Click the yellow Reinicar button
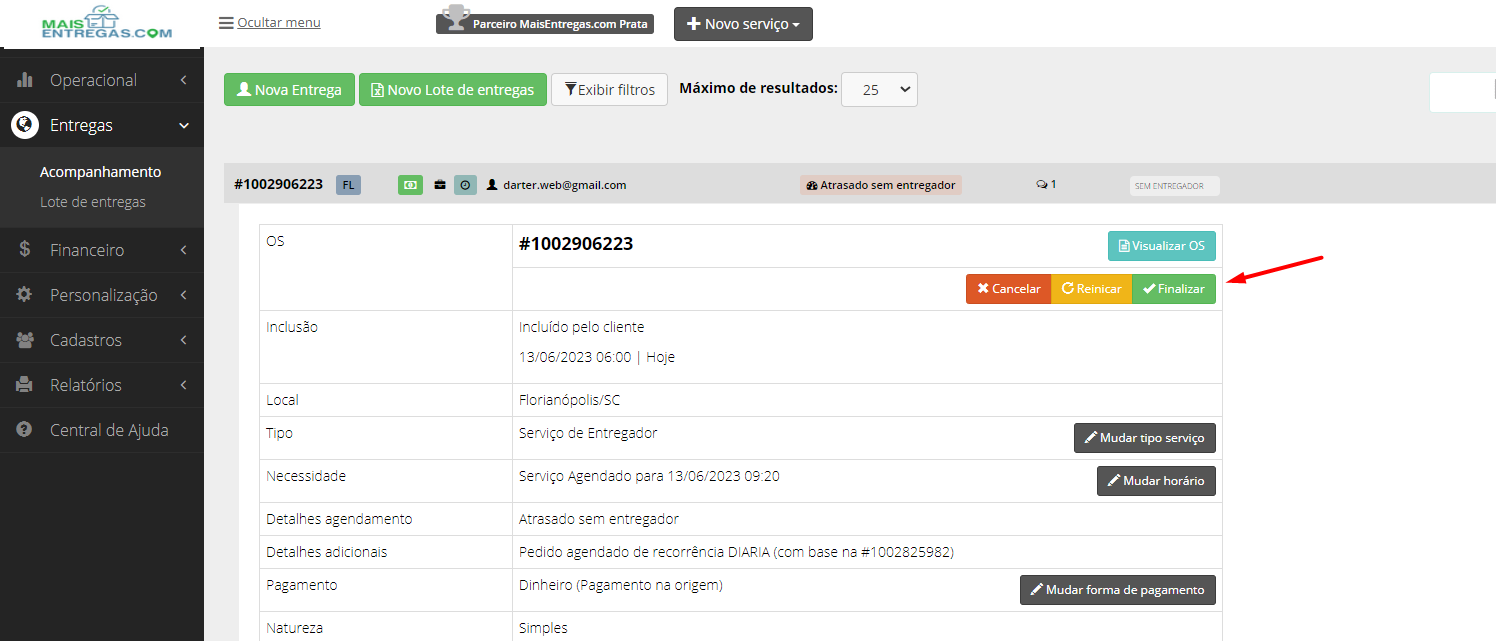This screenshot has width=1496, height=641. [1092, 289]
